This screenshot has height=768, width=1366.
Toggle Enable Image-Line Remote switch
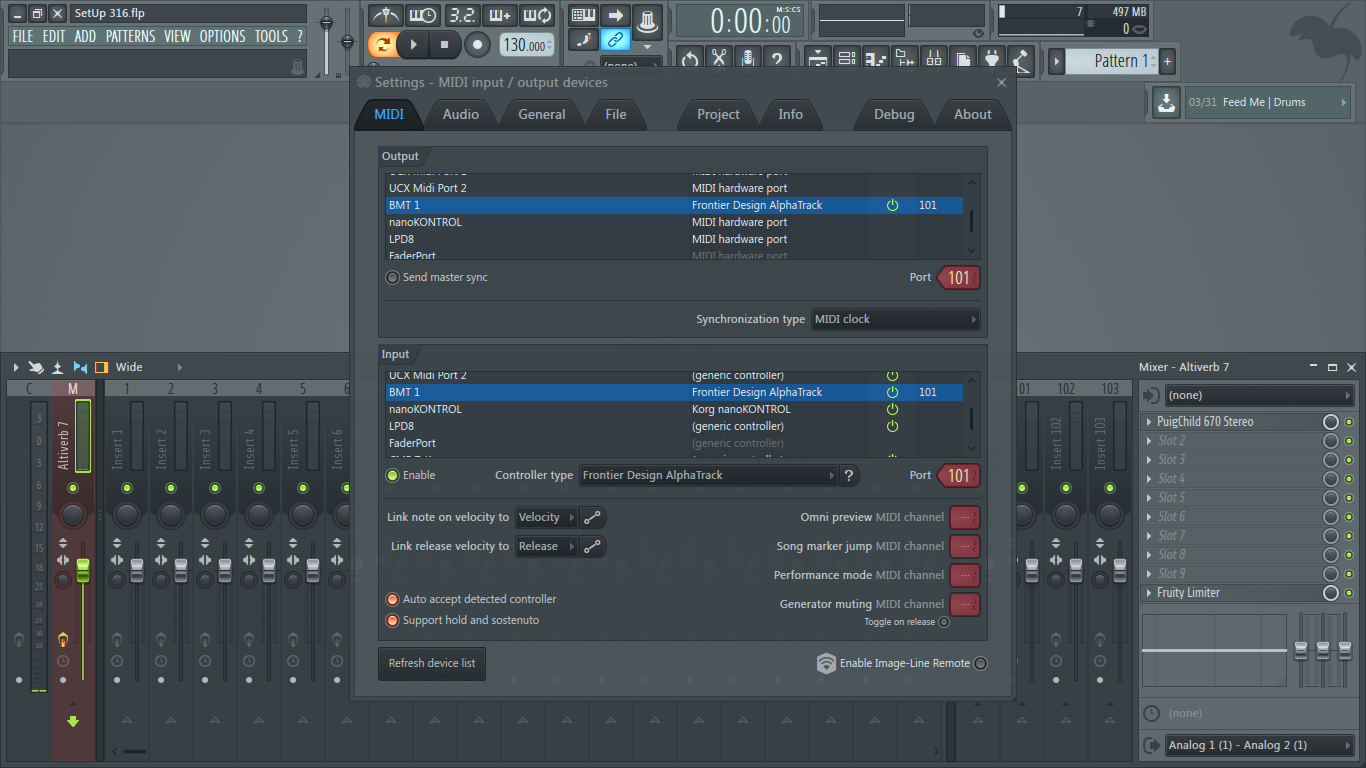point(980,663)
